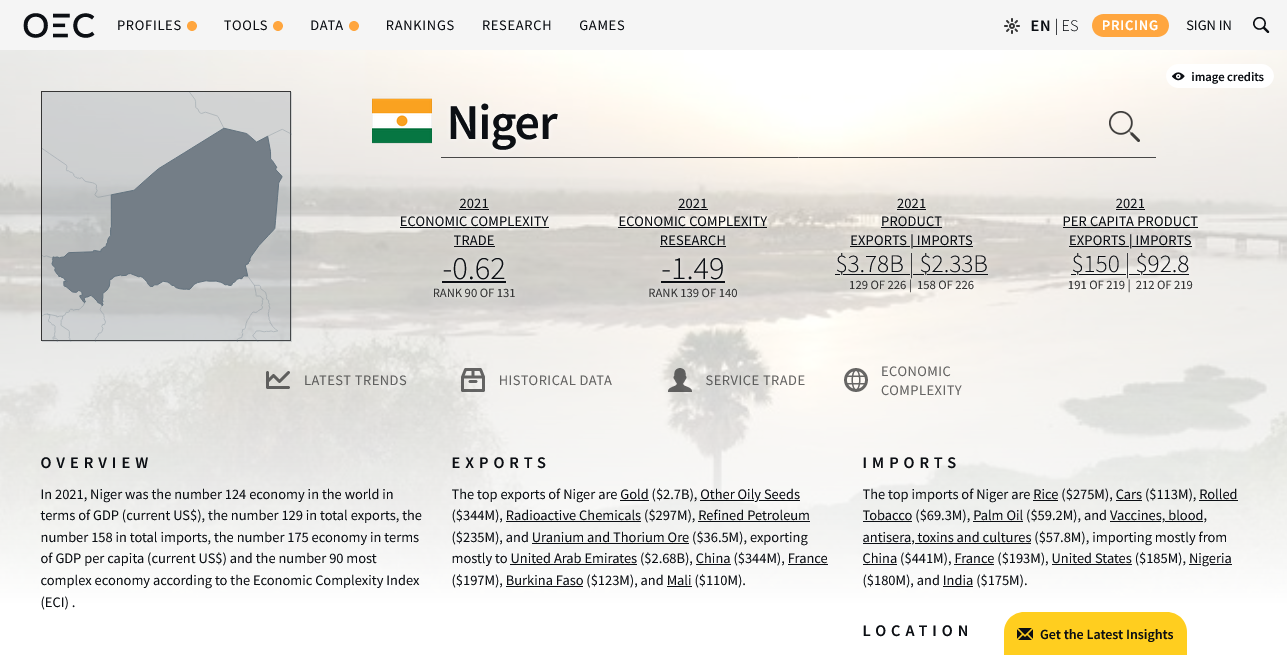The image size is (1287, 655).
Task: Open the Gold export link
Action: [634, 494]
